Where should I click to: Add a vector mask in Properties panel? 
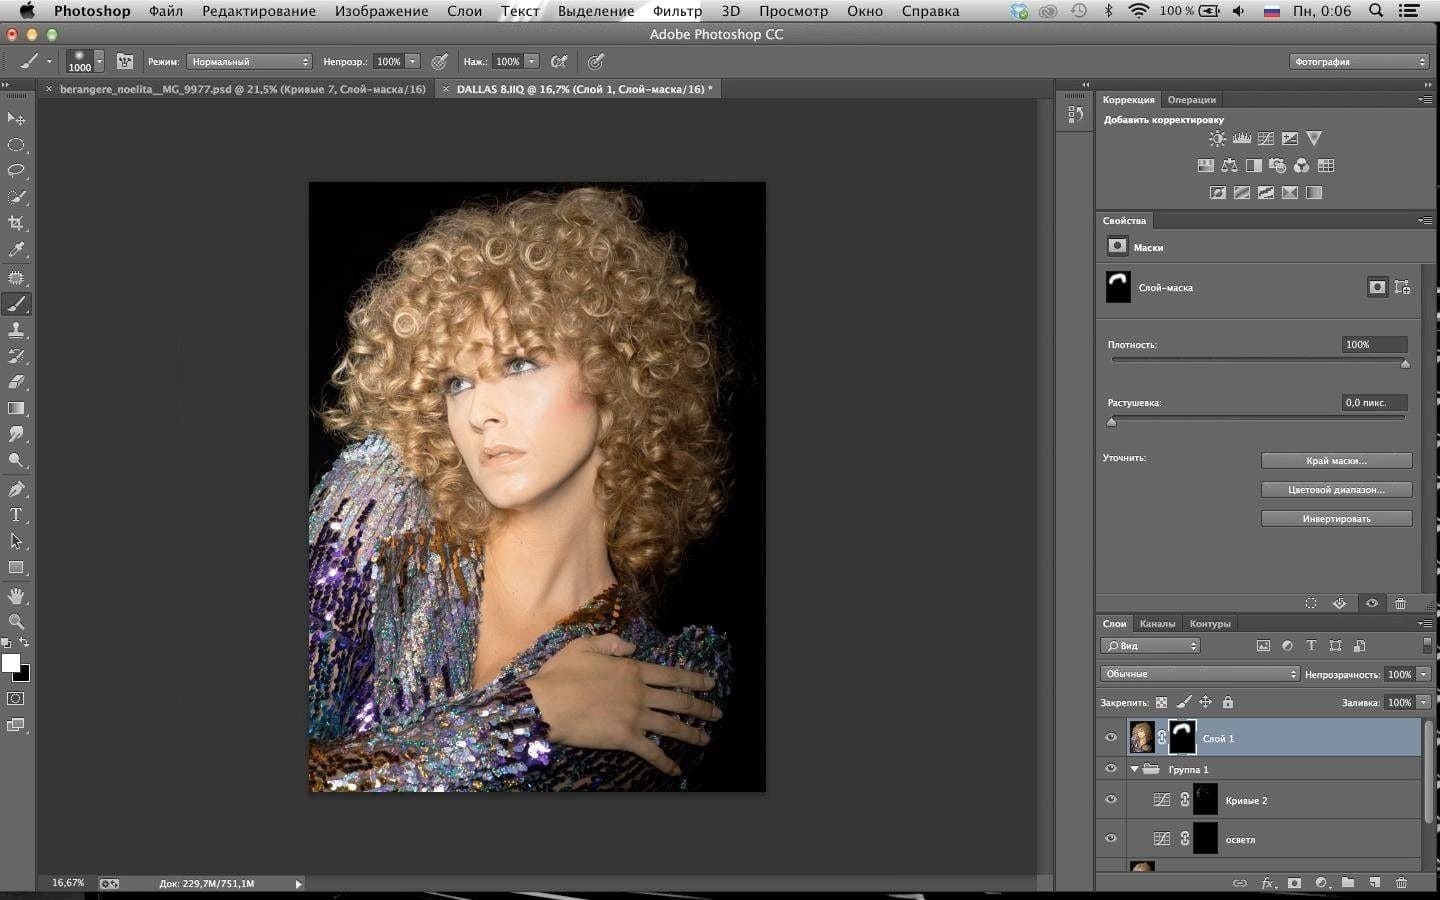[x=1403, y=287]
